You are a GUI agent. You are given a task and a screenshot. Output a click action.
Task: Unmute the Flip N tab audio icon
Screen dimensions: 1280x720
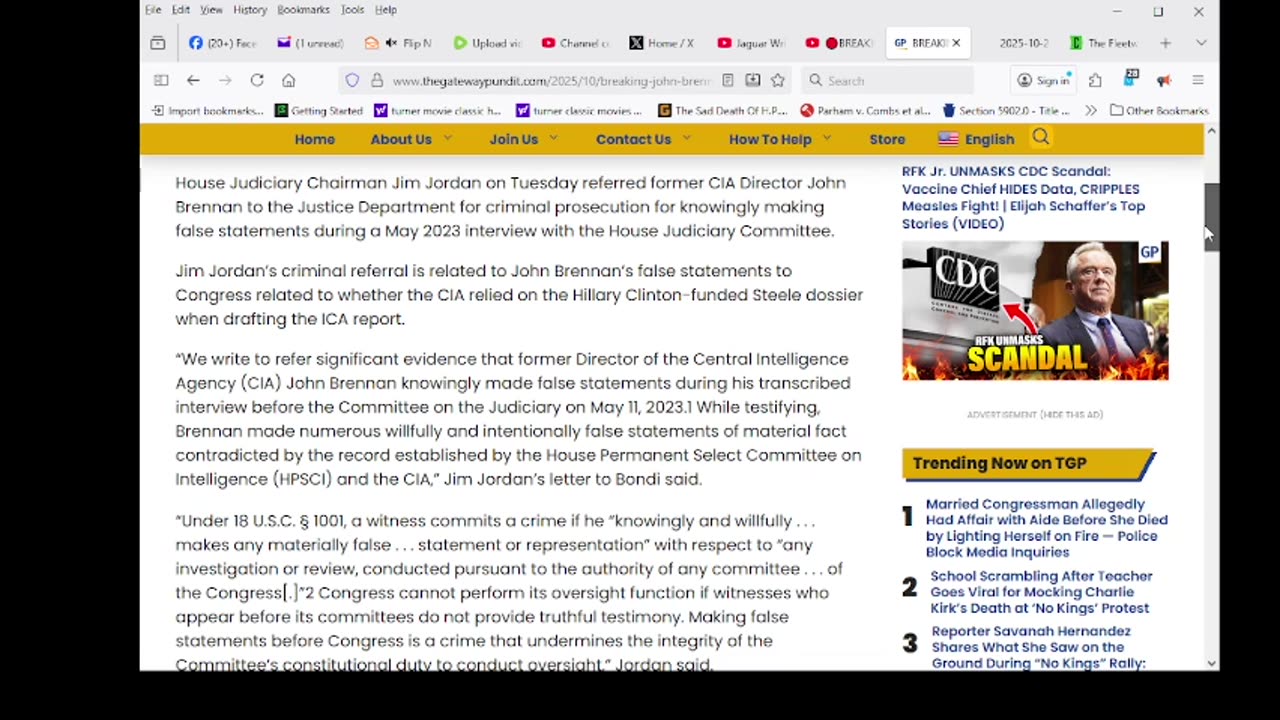tap(391, 43)
